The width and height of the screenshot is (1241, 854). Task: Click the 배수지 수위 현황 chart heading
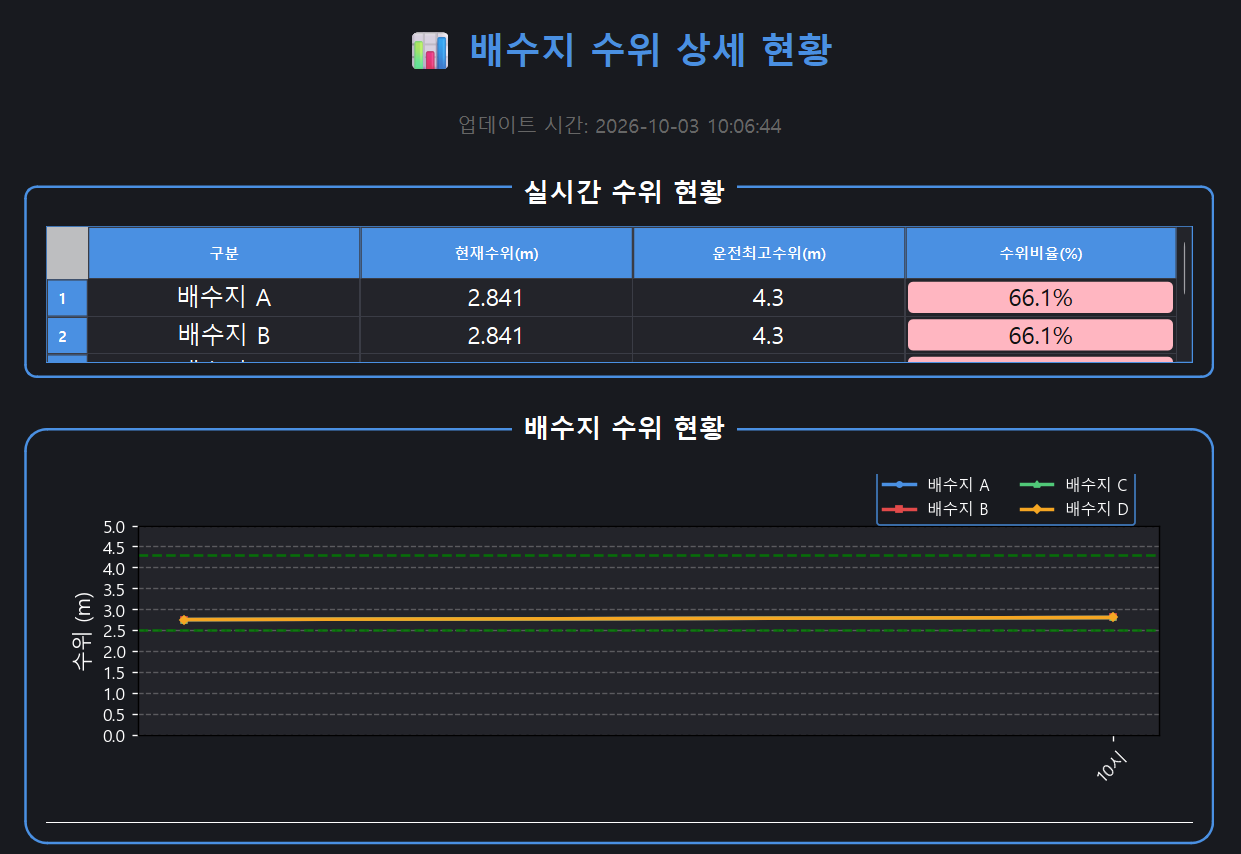click(x=624, y=428)
